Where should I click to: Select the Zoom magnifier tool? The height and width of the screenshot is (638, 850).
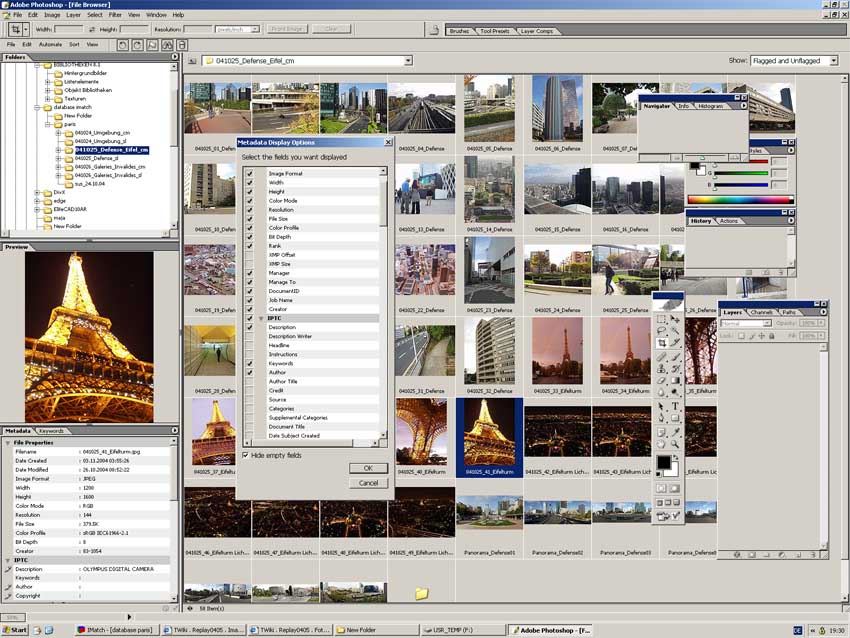pos(675,444)
